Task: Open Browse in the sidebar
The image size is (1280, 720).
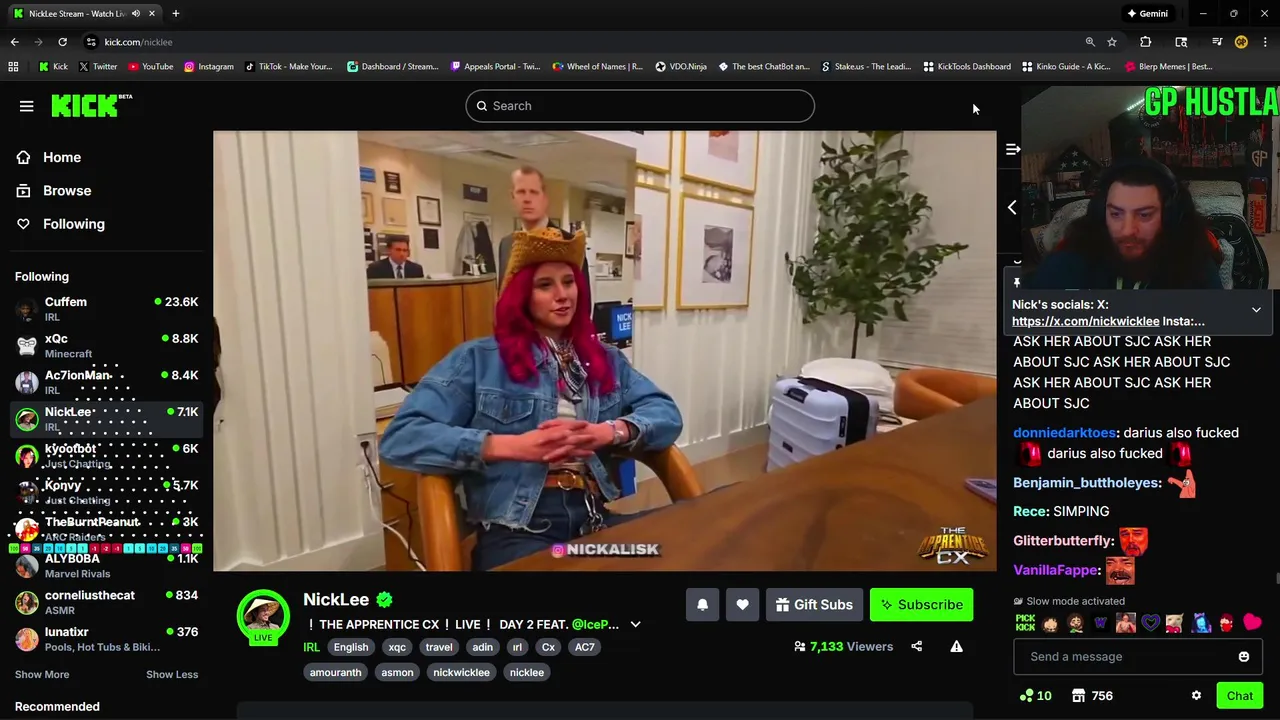Action: (67, 190)
